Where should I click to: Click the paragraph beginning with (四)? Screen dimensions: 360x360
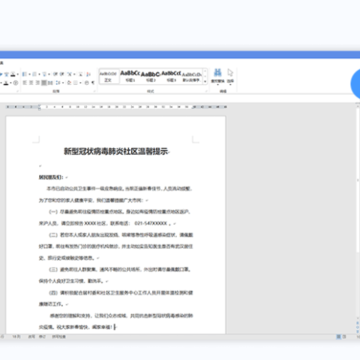coord(116,298)
